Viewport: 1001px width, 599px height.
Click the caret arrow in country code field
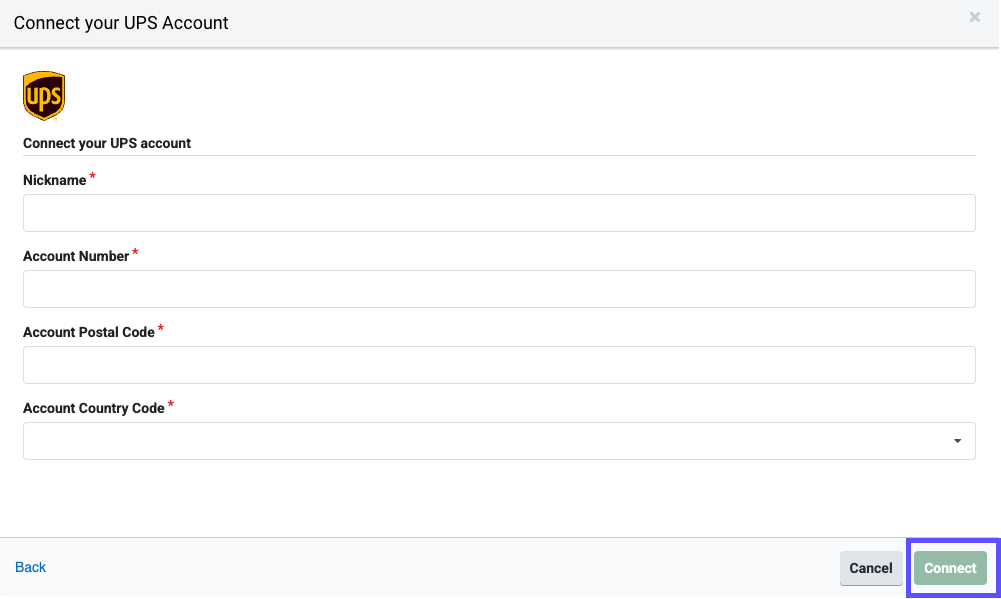tap(957, 441)
